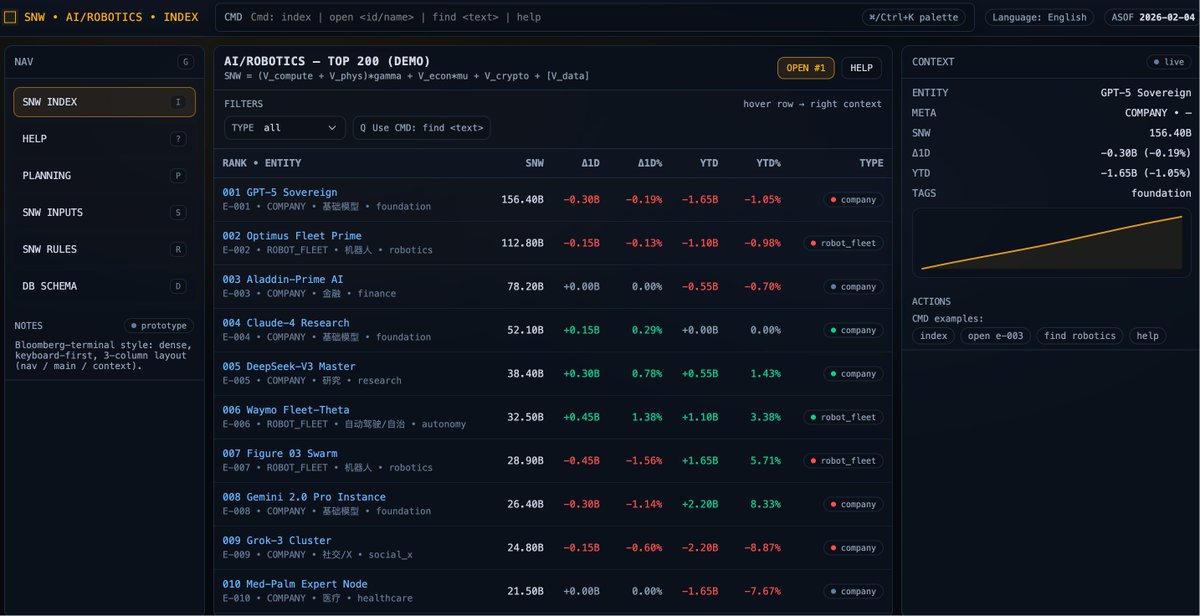Image resolution: width=1200 pixels, height=616 pixels.
Task: Click the R shortcut badge beside SNW RULES
Action: [178, 249]
